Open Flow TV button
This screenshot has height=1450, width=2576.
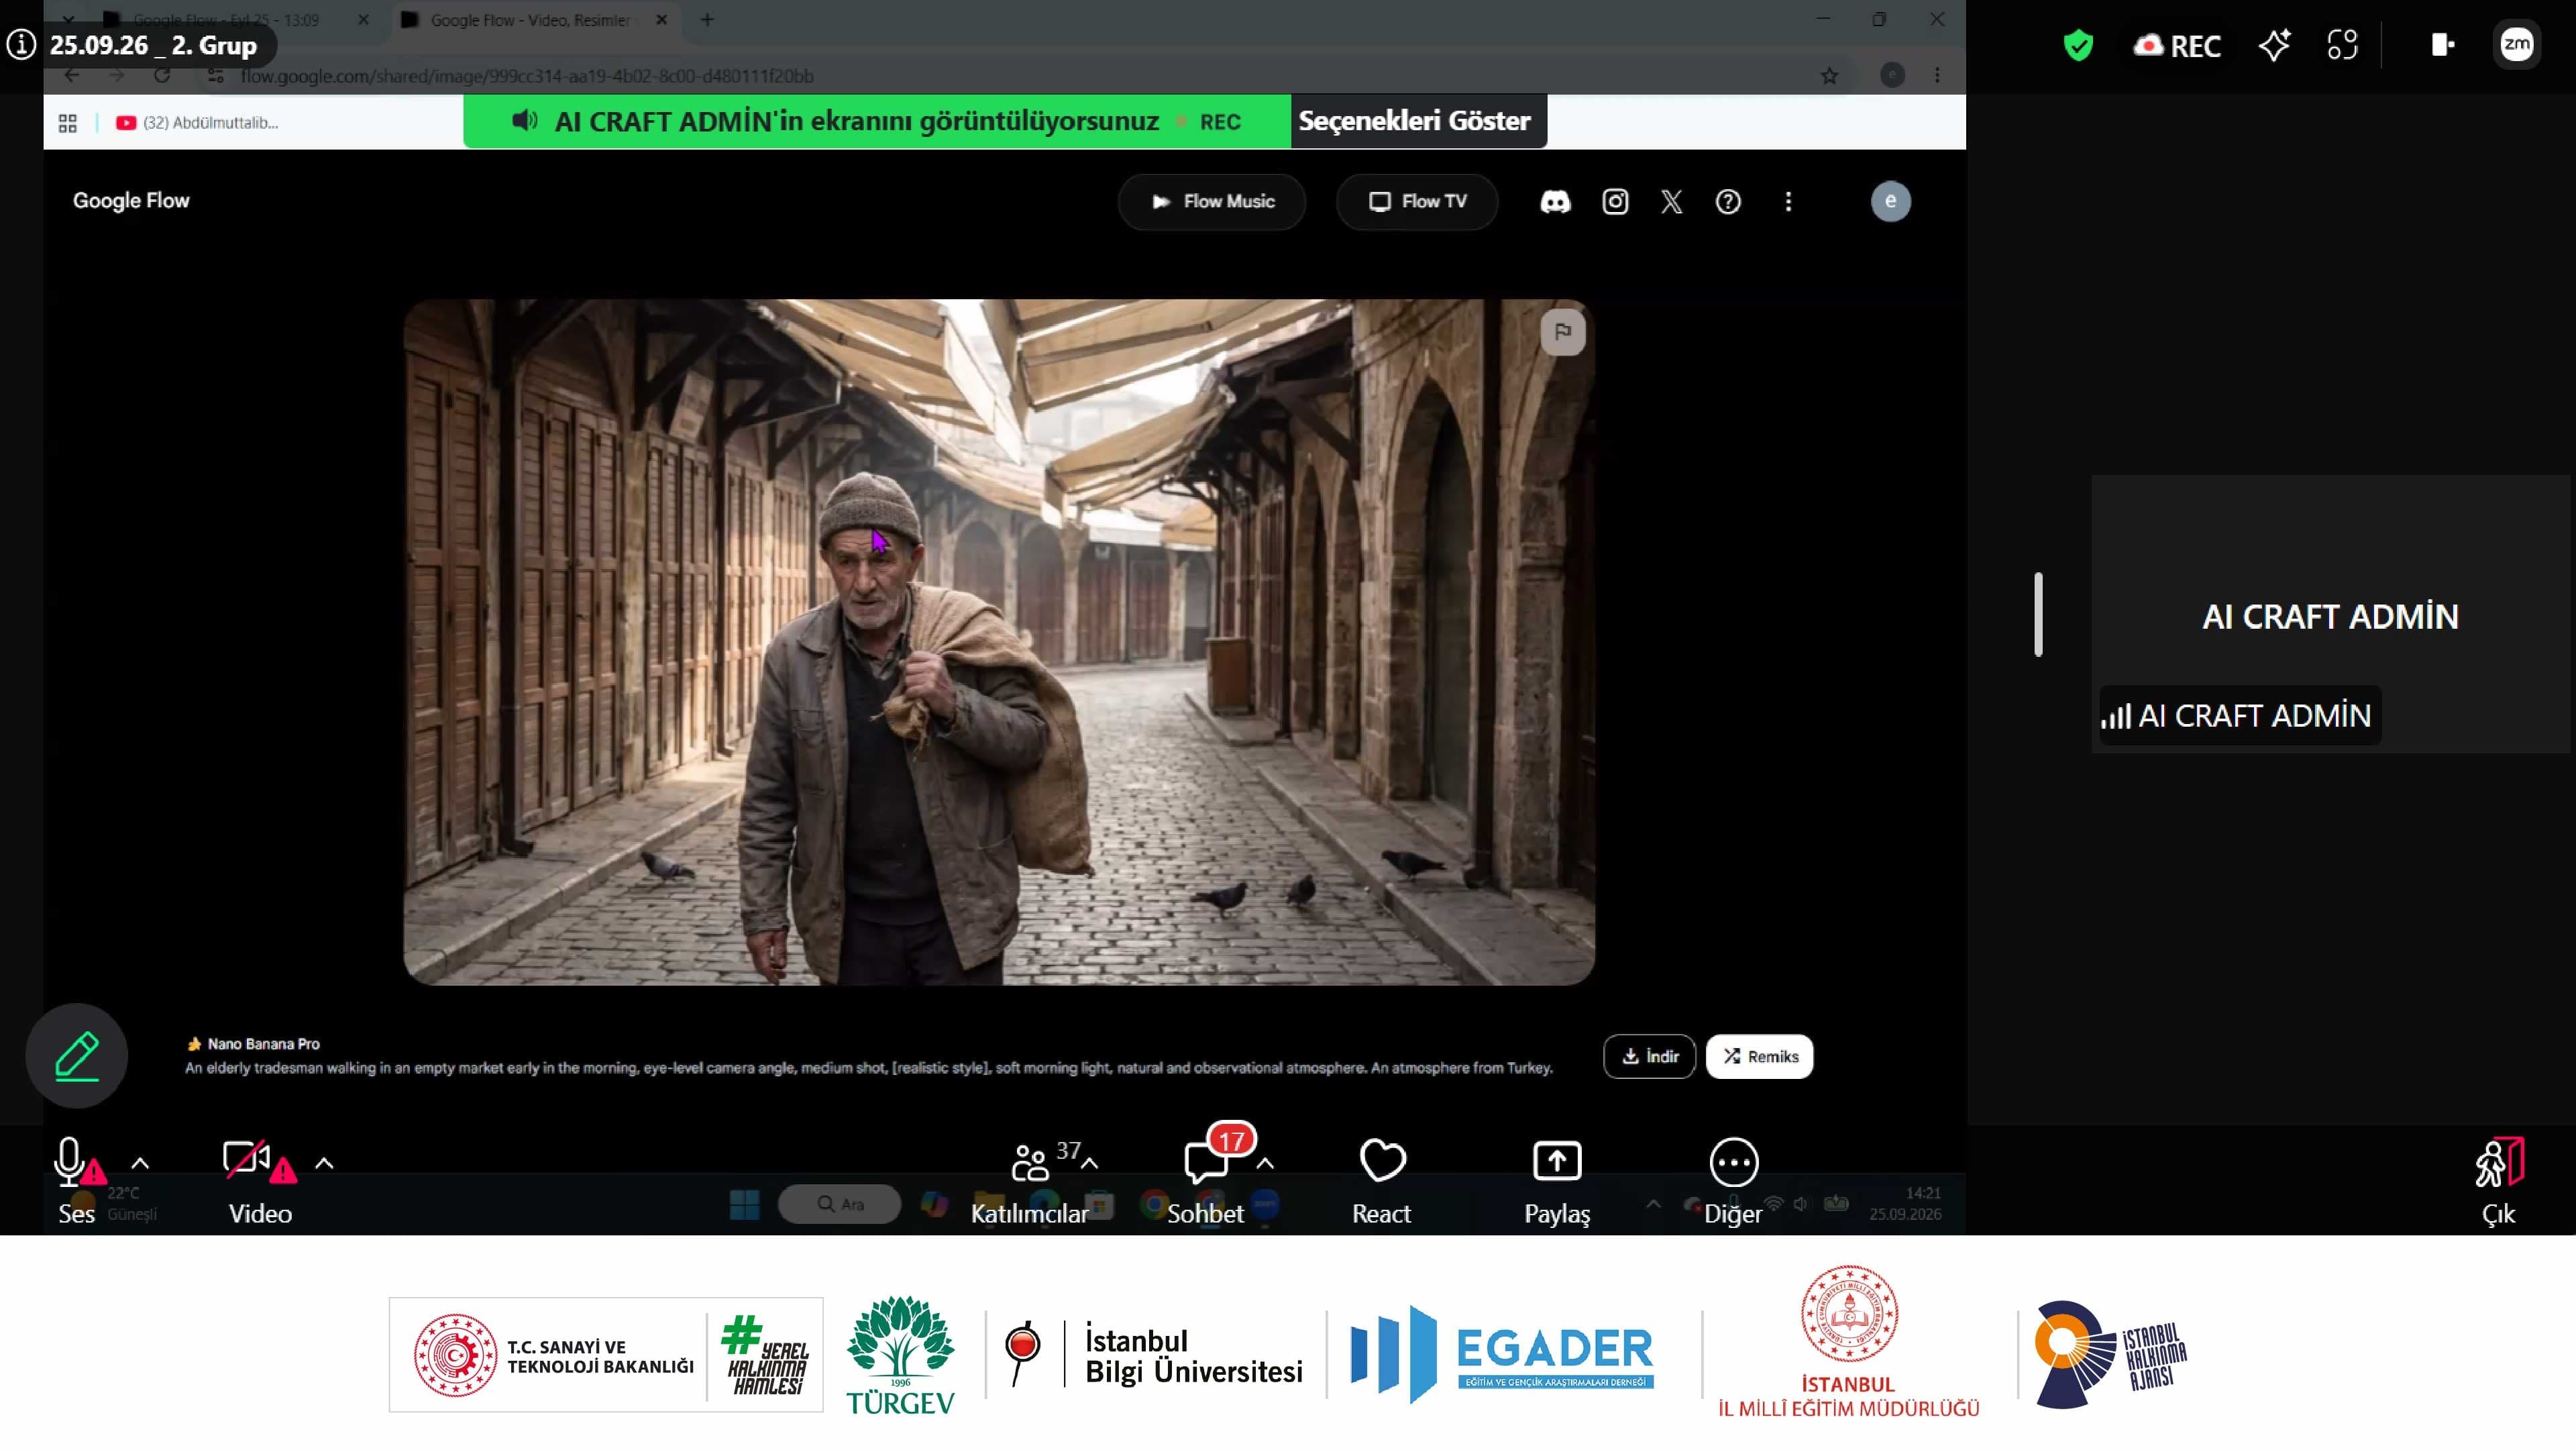[x=1416, y=201]
